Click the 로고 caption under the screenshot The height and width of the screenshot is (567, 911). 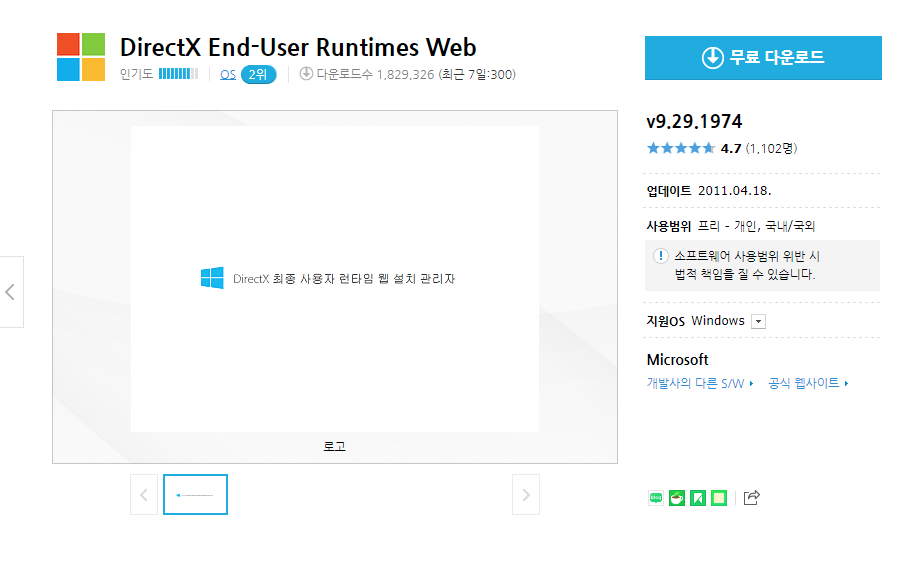coord(335,446)
